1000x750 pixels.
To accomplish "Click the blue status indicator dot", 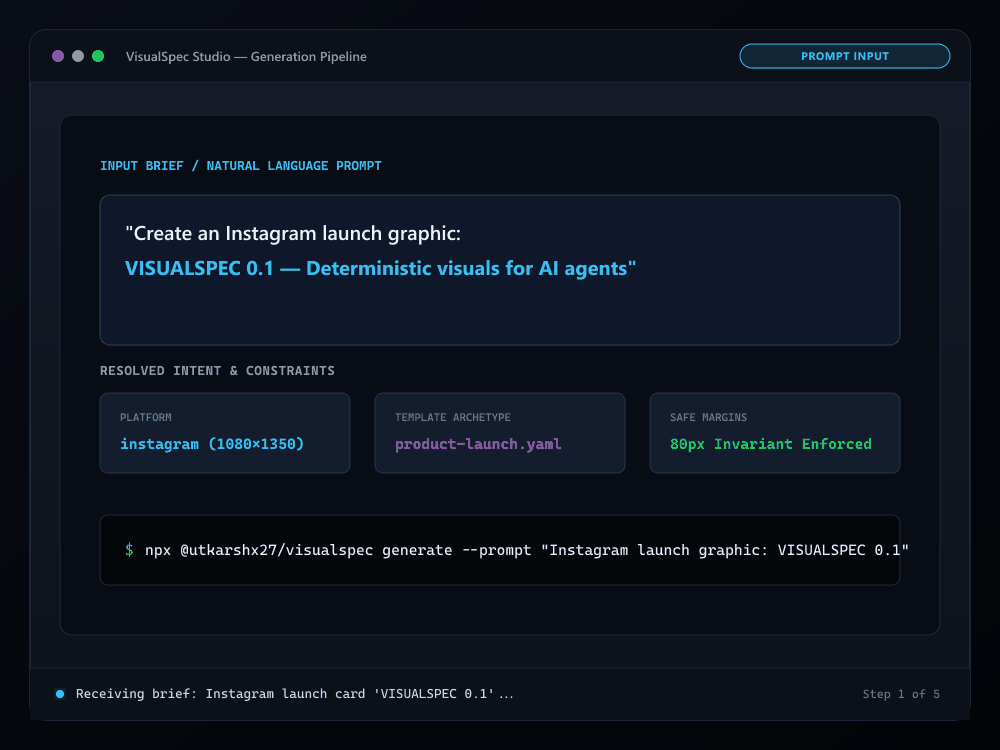I will point(60,694).
